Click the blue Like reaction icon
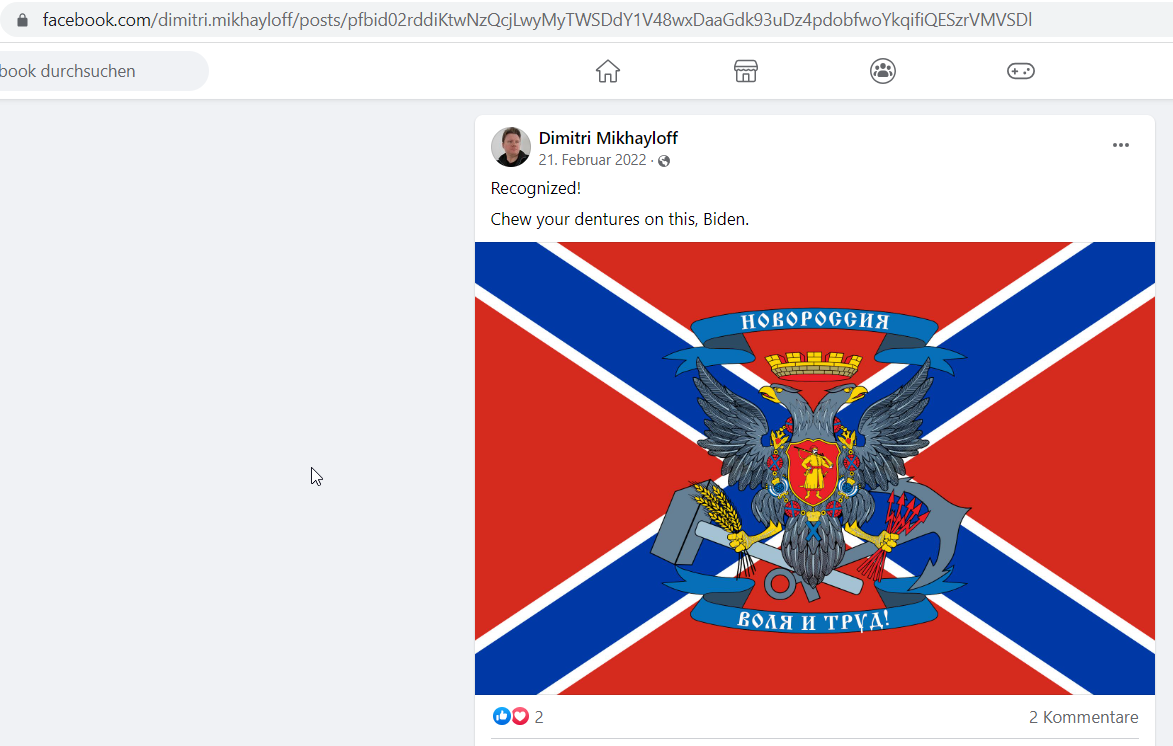 [501, 716]
